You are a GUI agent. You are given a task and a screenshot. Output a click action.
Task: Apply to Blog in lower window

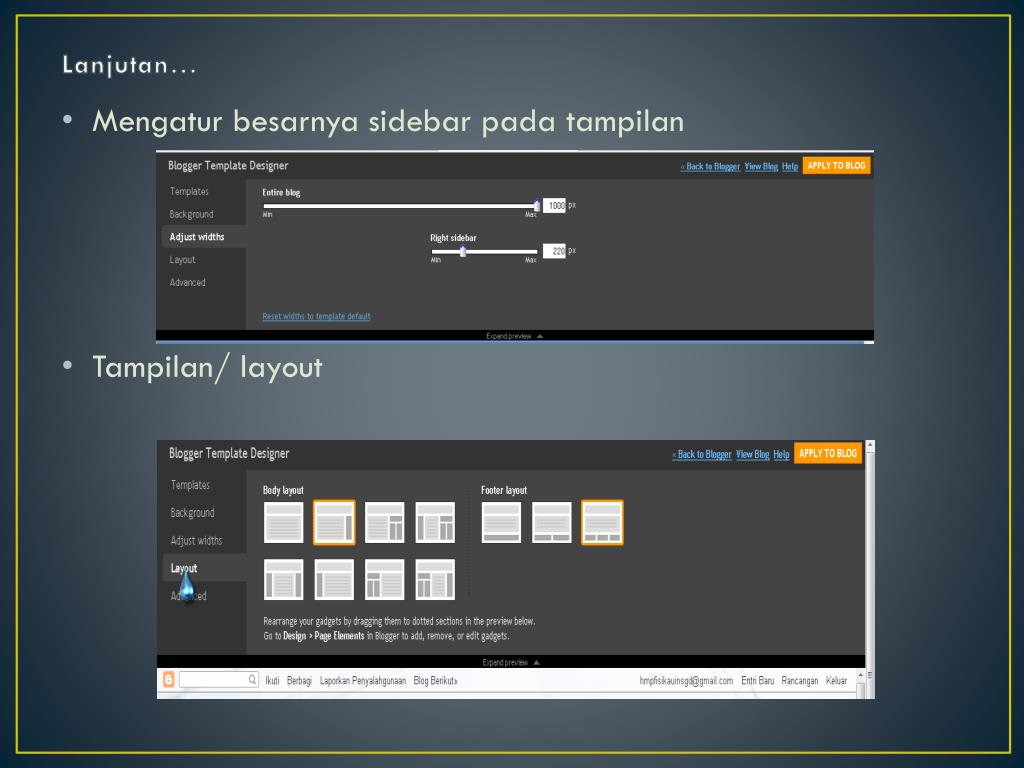click(828, 453)
